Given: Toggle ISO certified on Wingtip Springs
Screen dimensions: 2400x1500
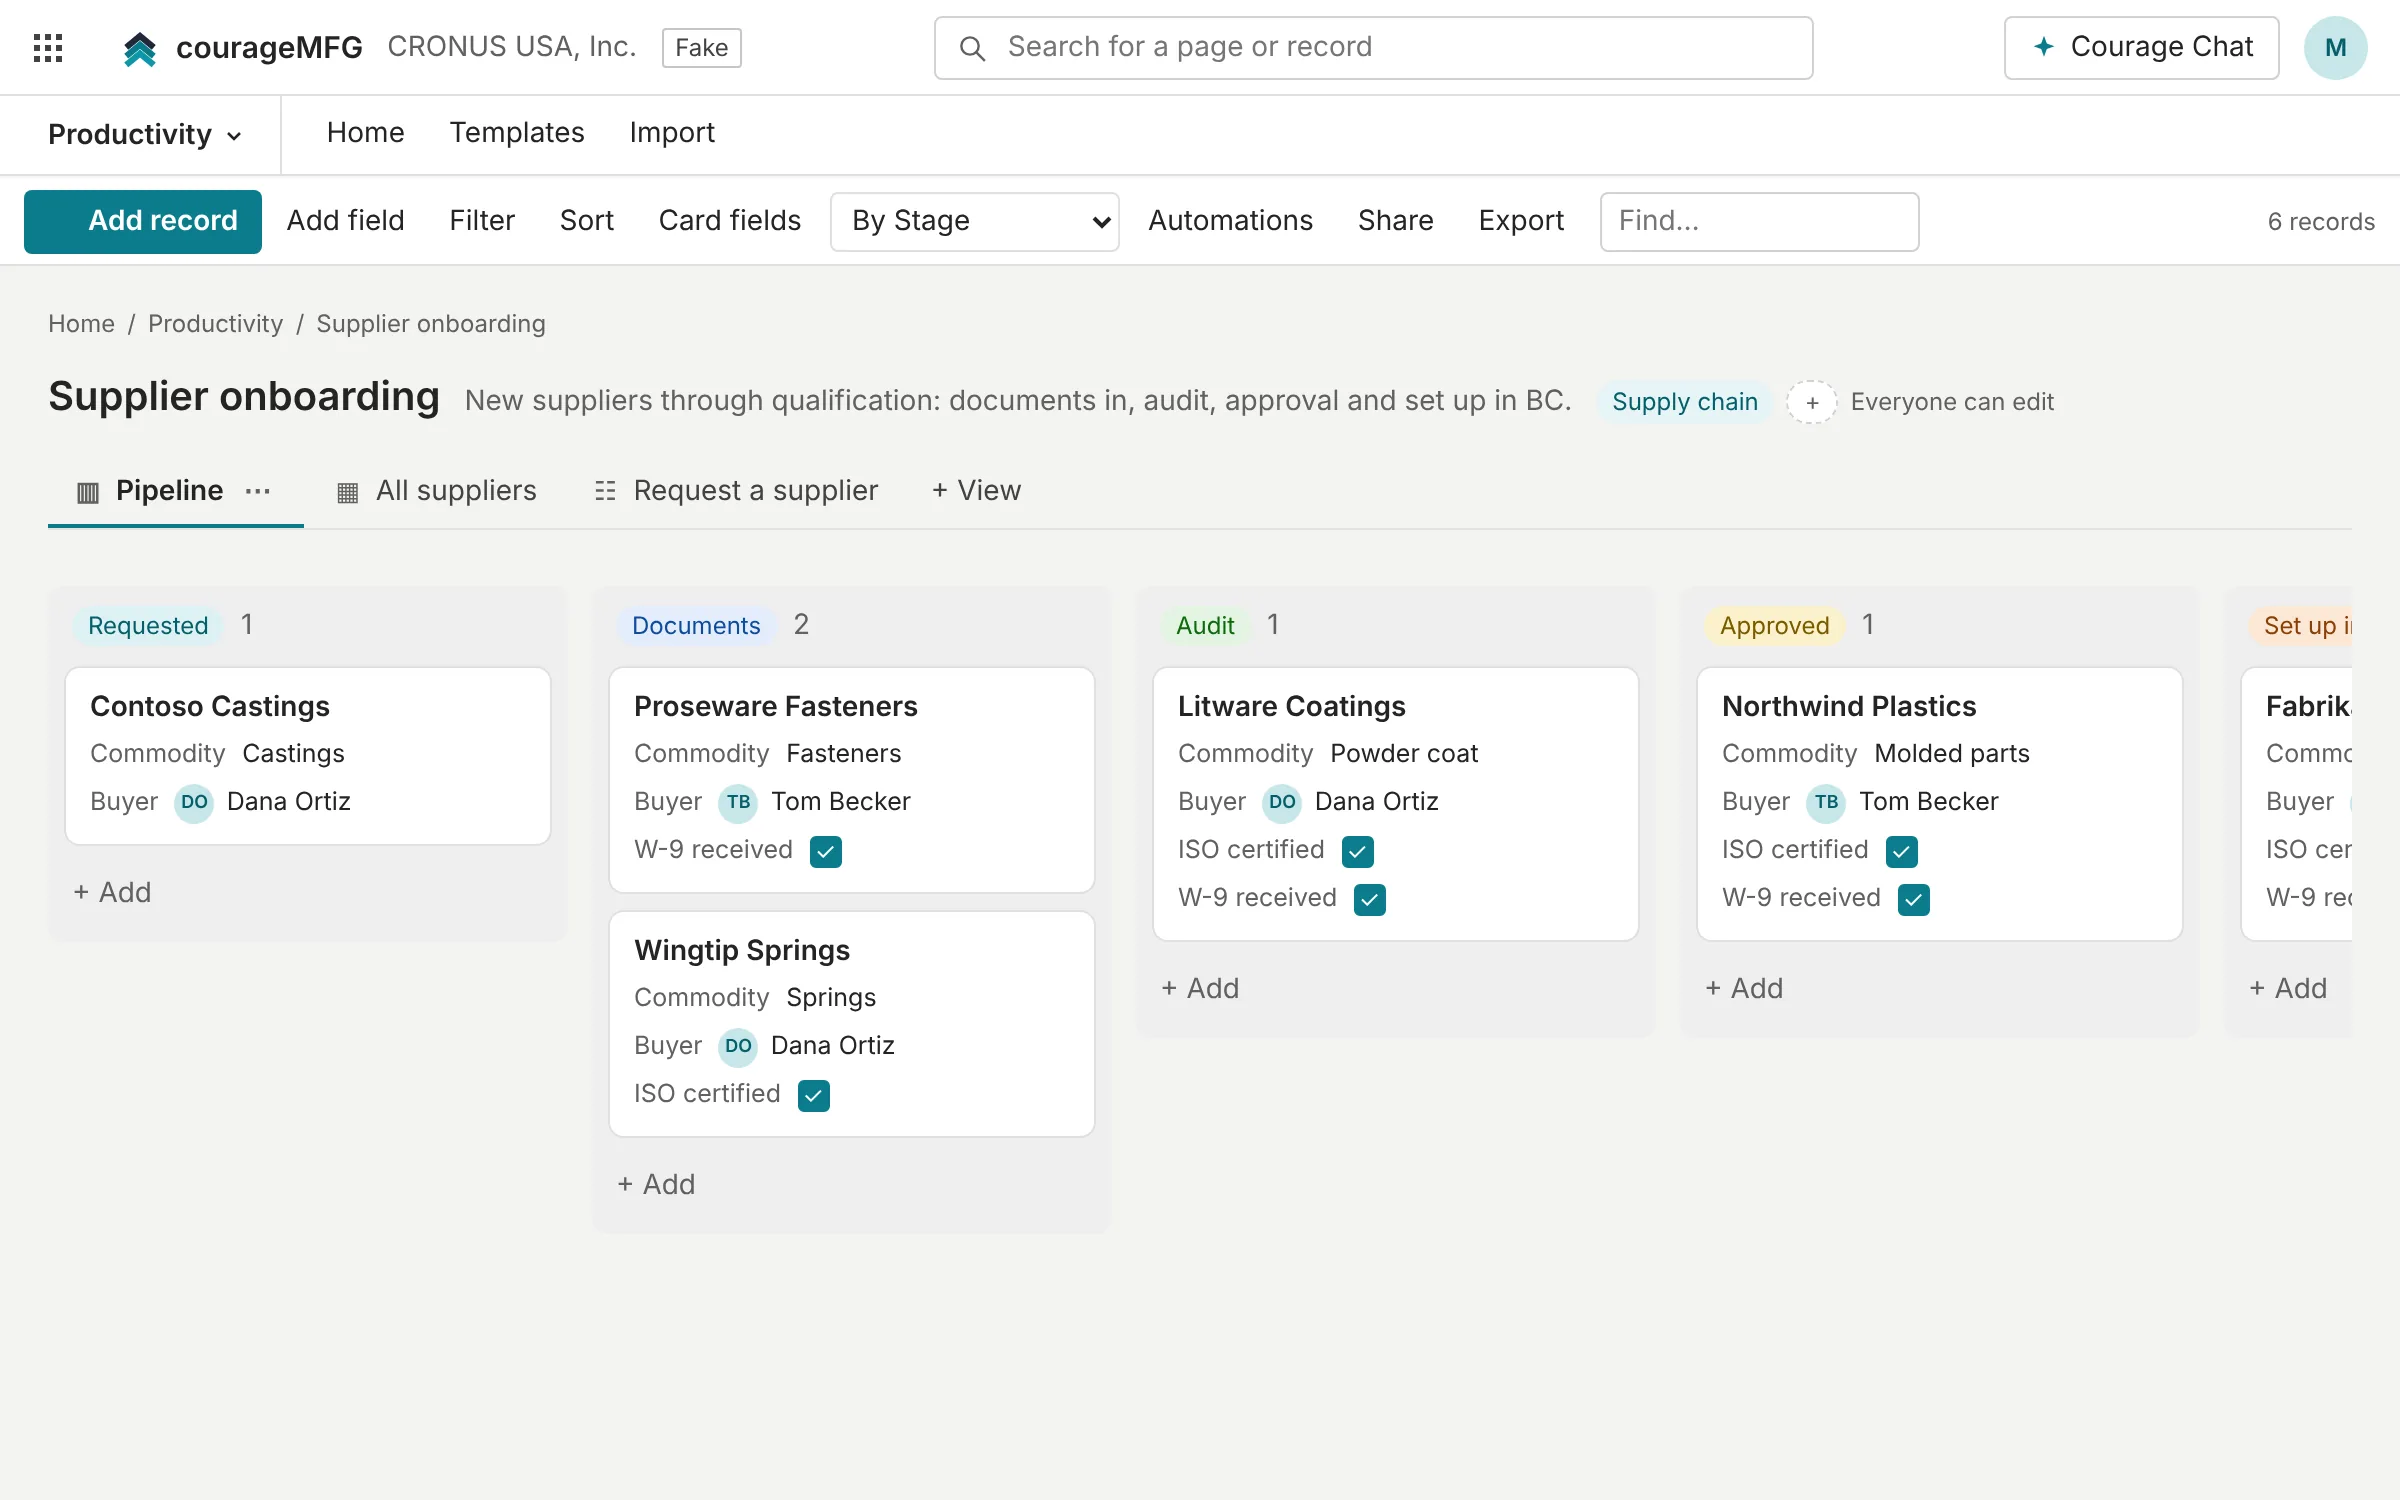Looking at the screenshot, I should [814, 1095].
